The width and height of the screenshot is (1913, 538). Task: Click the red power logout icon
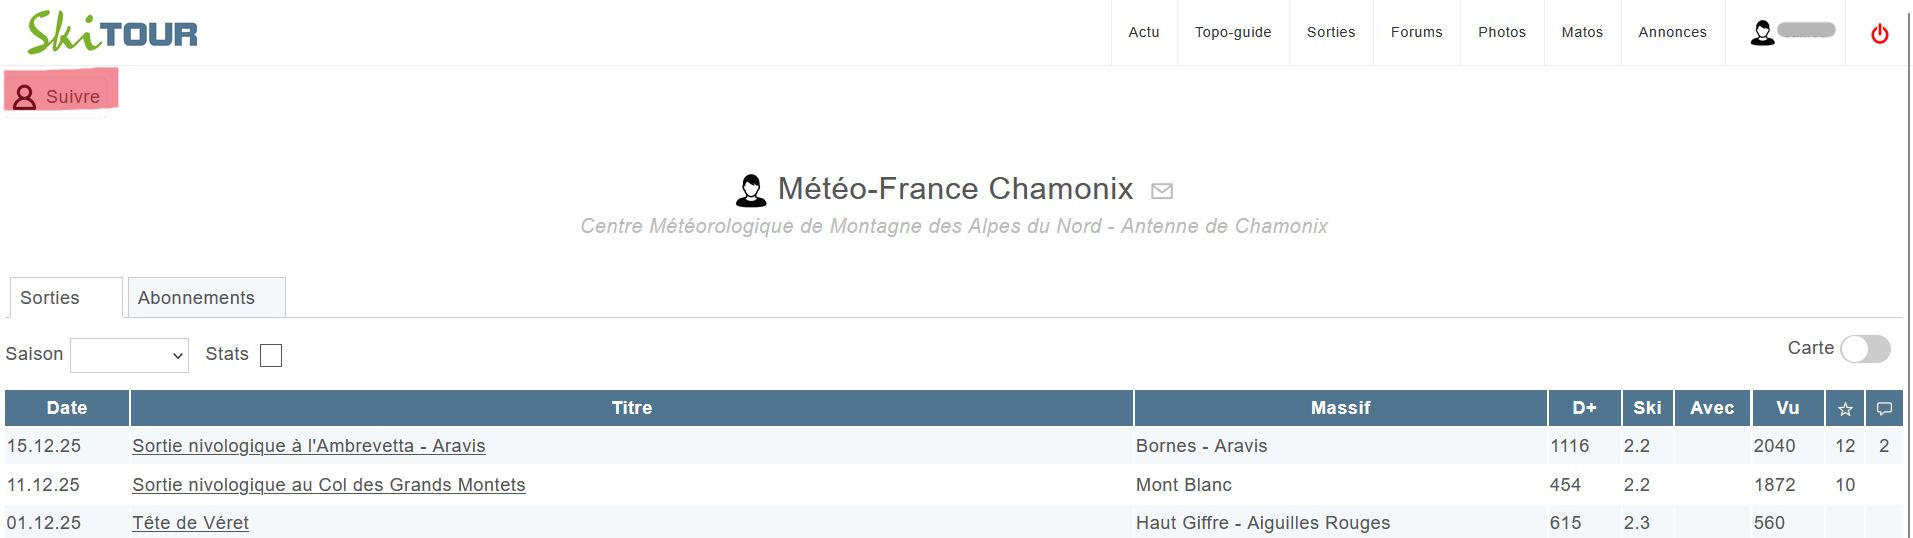[1879, 34]
